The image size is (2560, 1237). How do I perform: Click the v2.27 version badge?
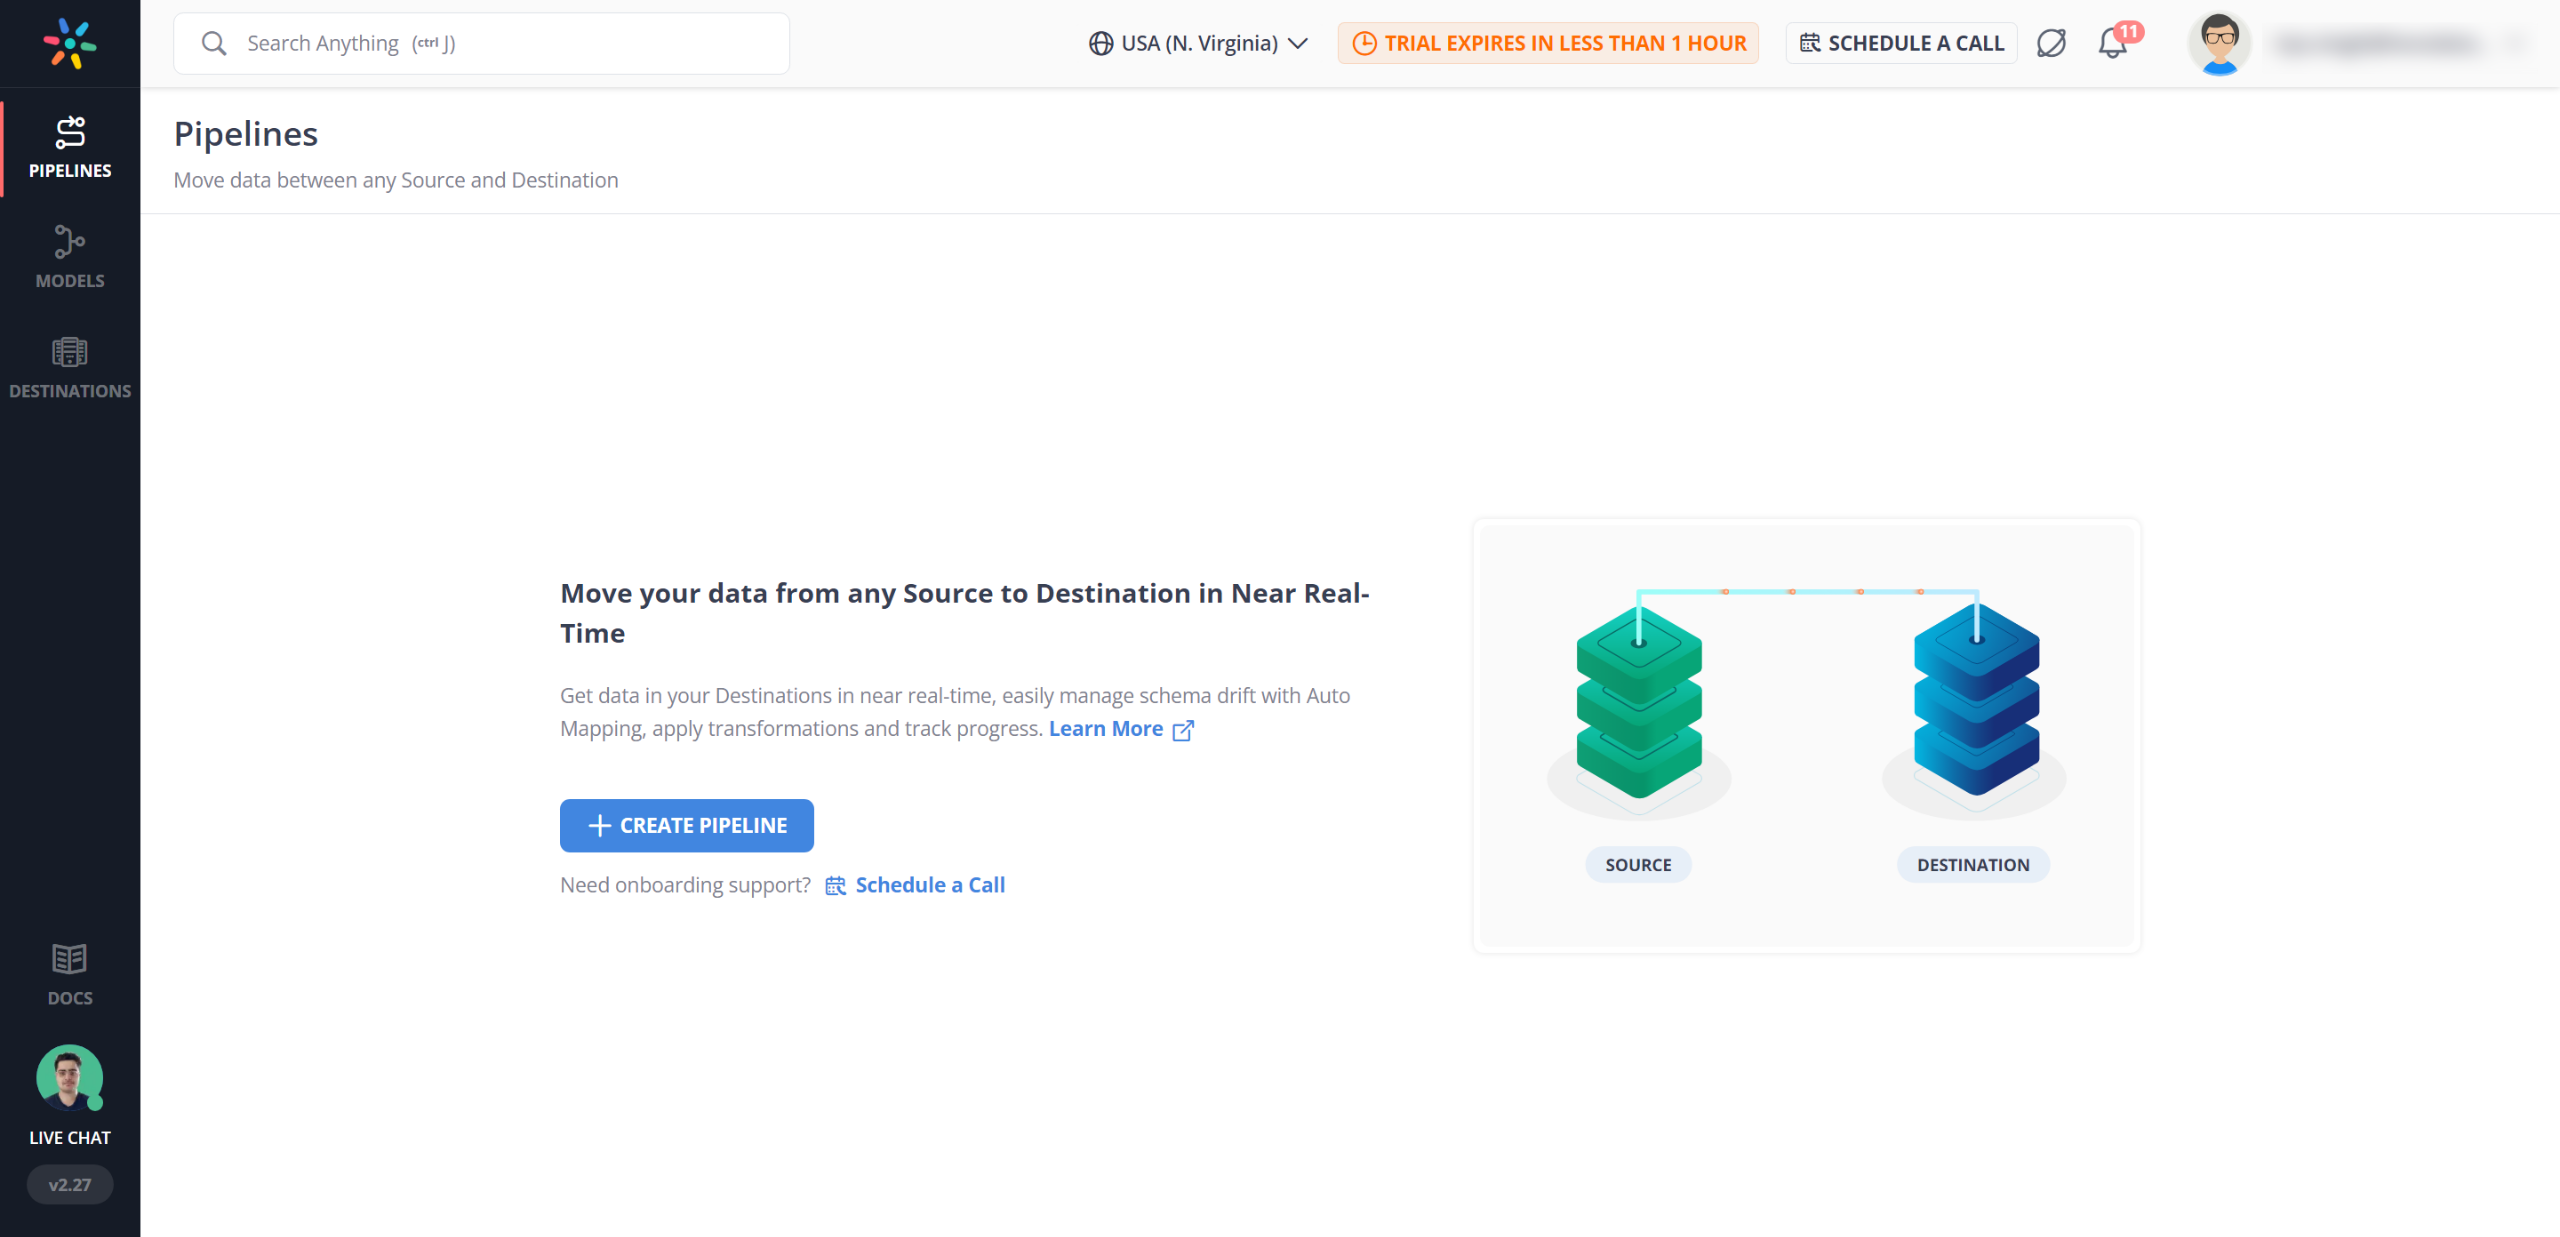coord(70,1184)
